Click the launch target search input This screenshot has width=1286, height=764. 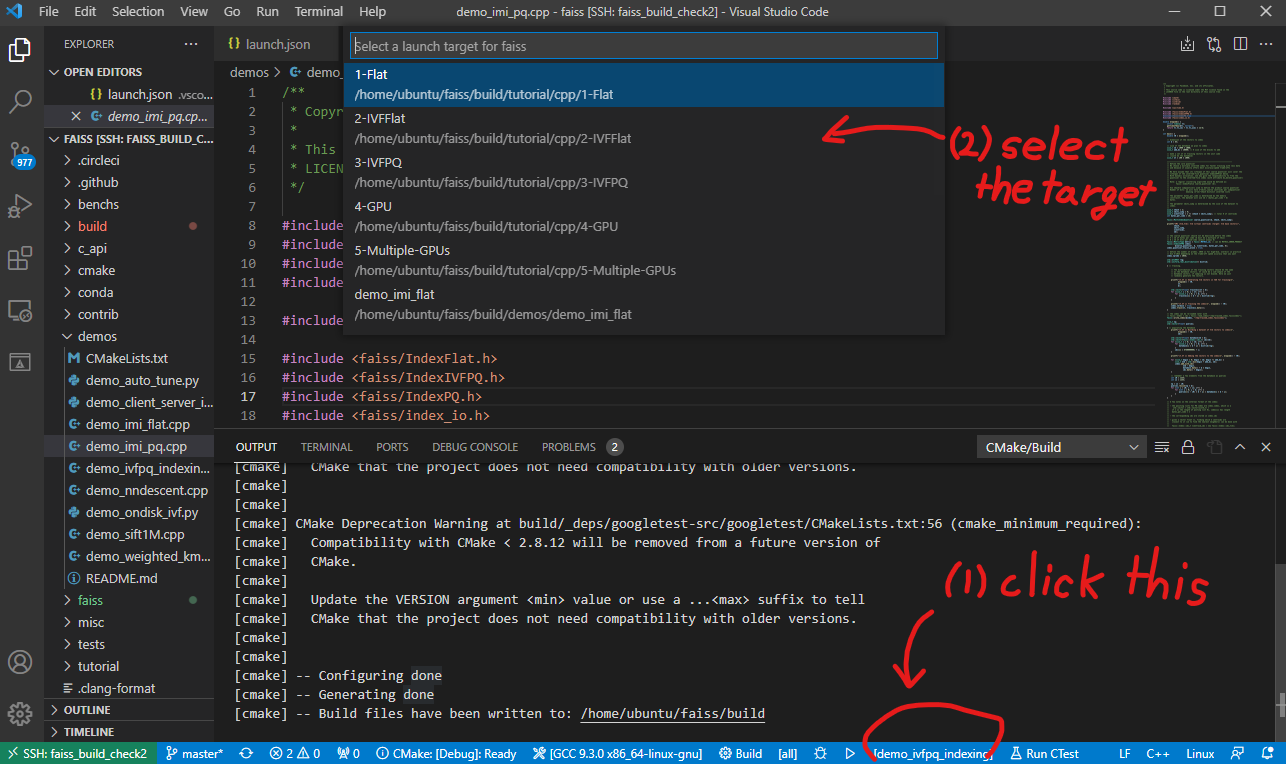(x=644, y=46)
